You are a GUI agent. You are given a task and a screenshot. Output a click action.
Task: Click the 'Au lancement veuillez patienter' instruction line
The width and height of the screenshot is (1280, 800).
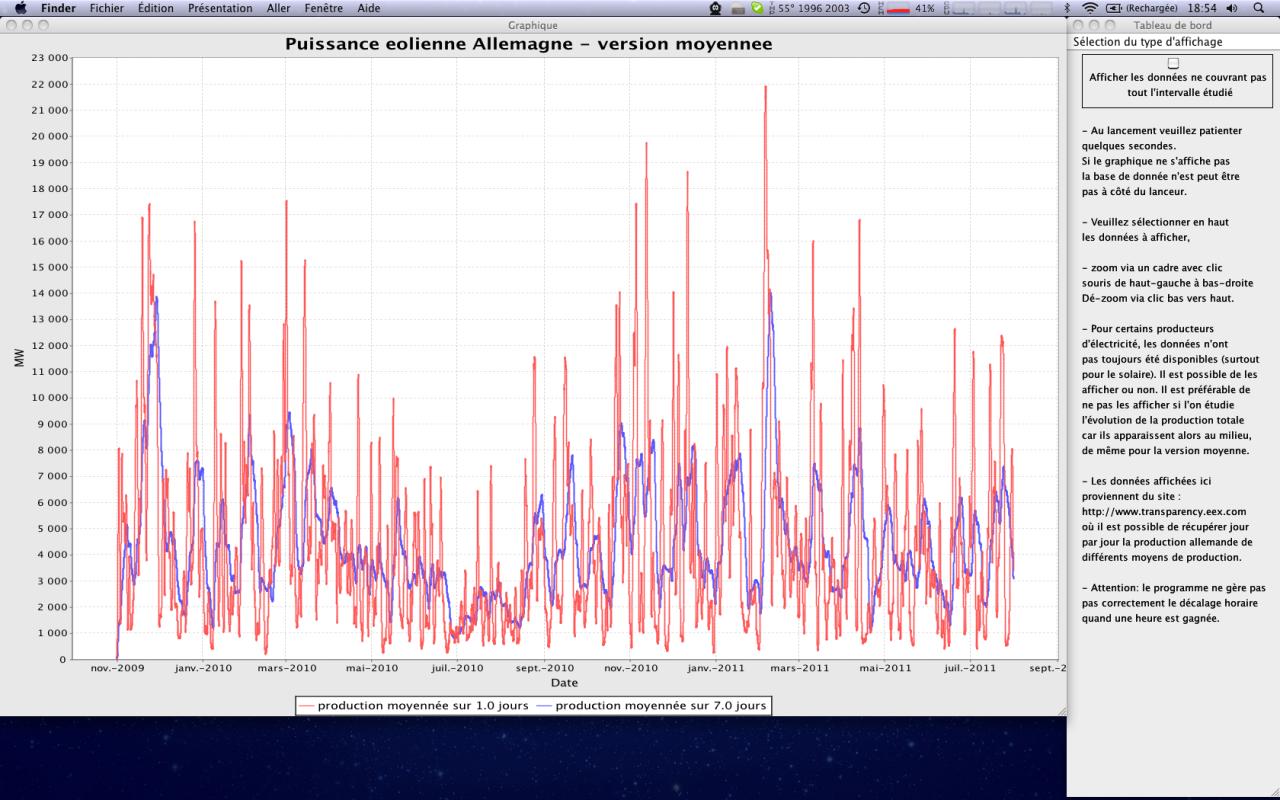[x=1162, y=130]
